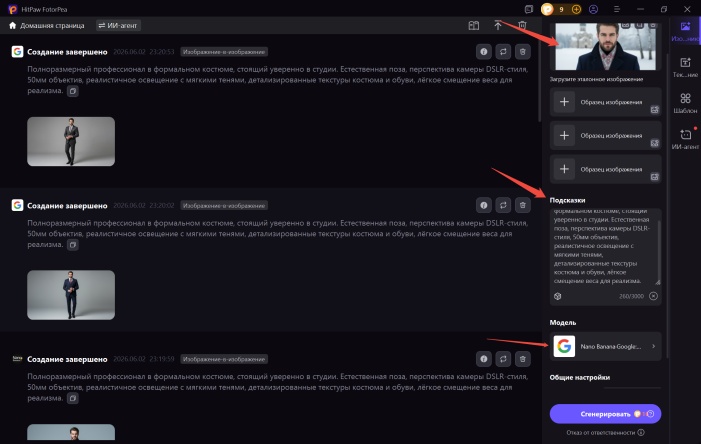
Task: Click the Изображение-в-изображение tag at 23:19:59
Action: [x=224, y=359]
